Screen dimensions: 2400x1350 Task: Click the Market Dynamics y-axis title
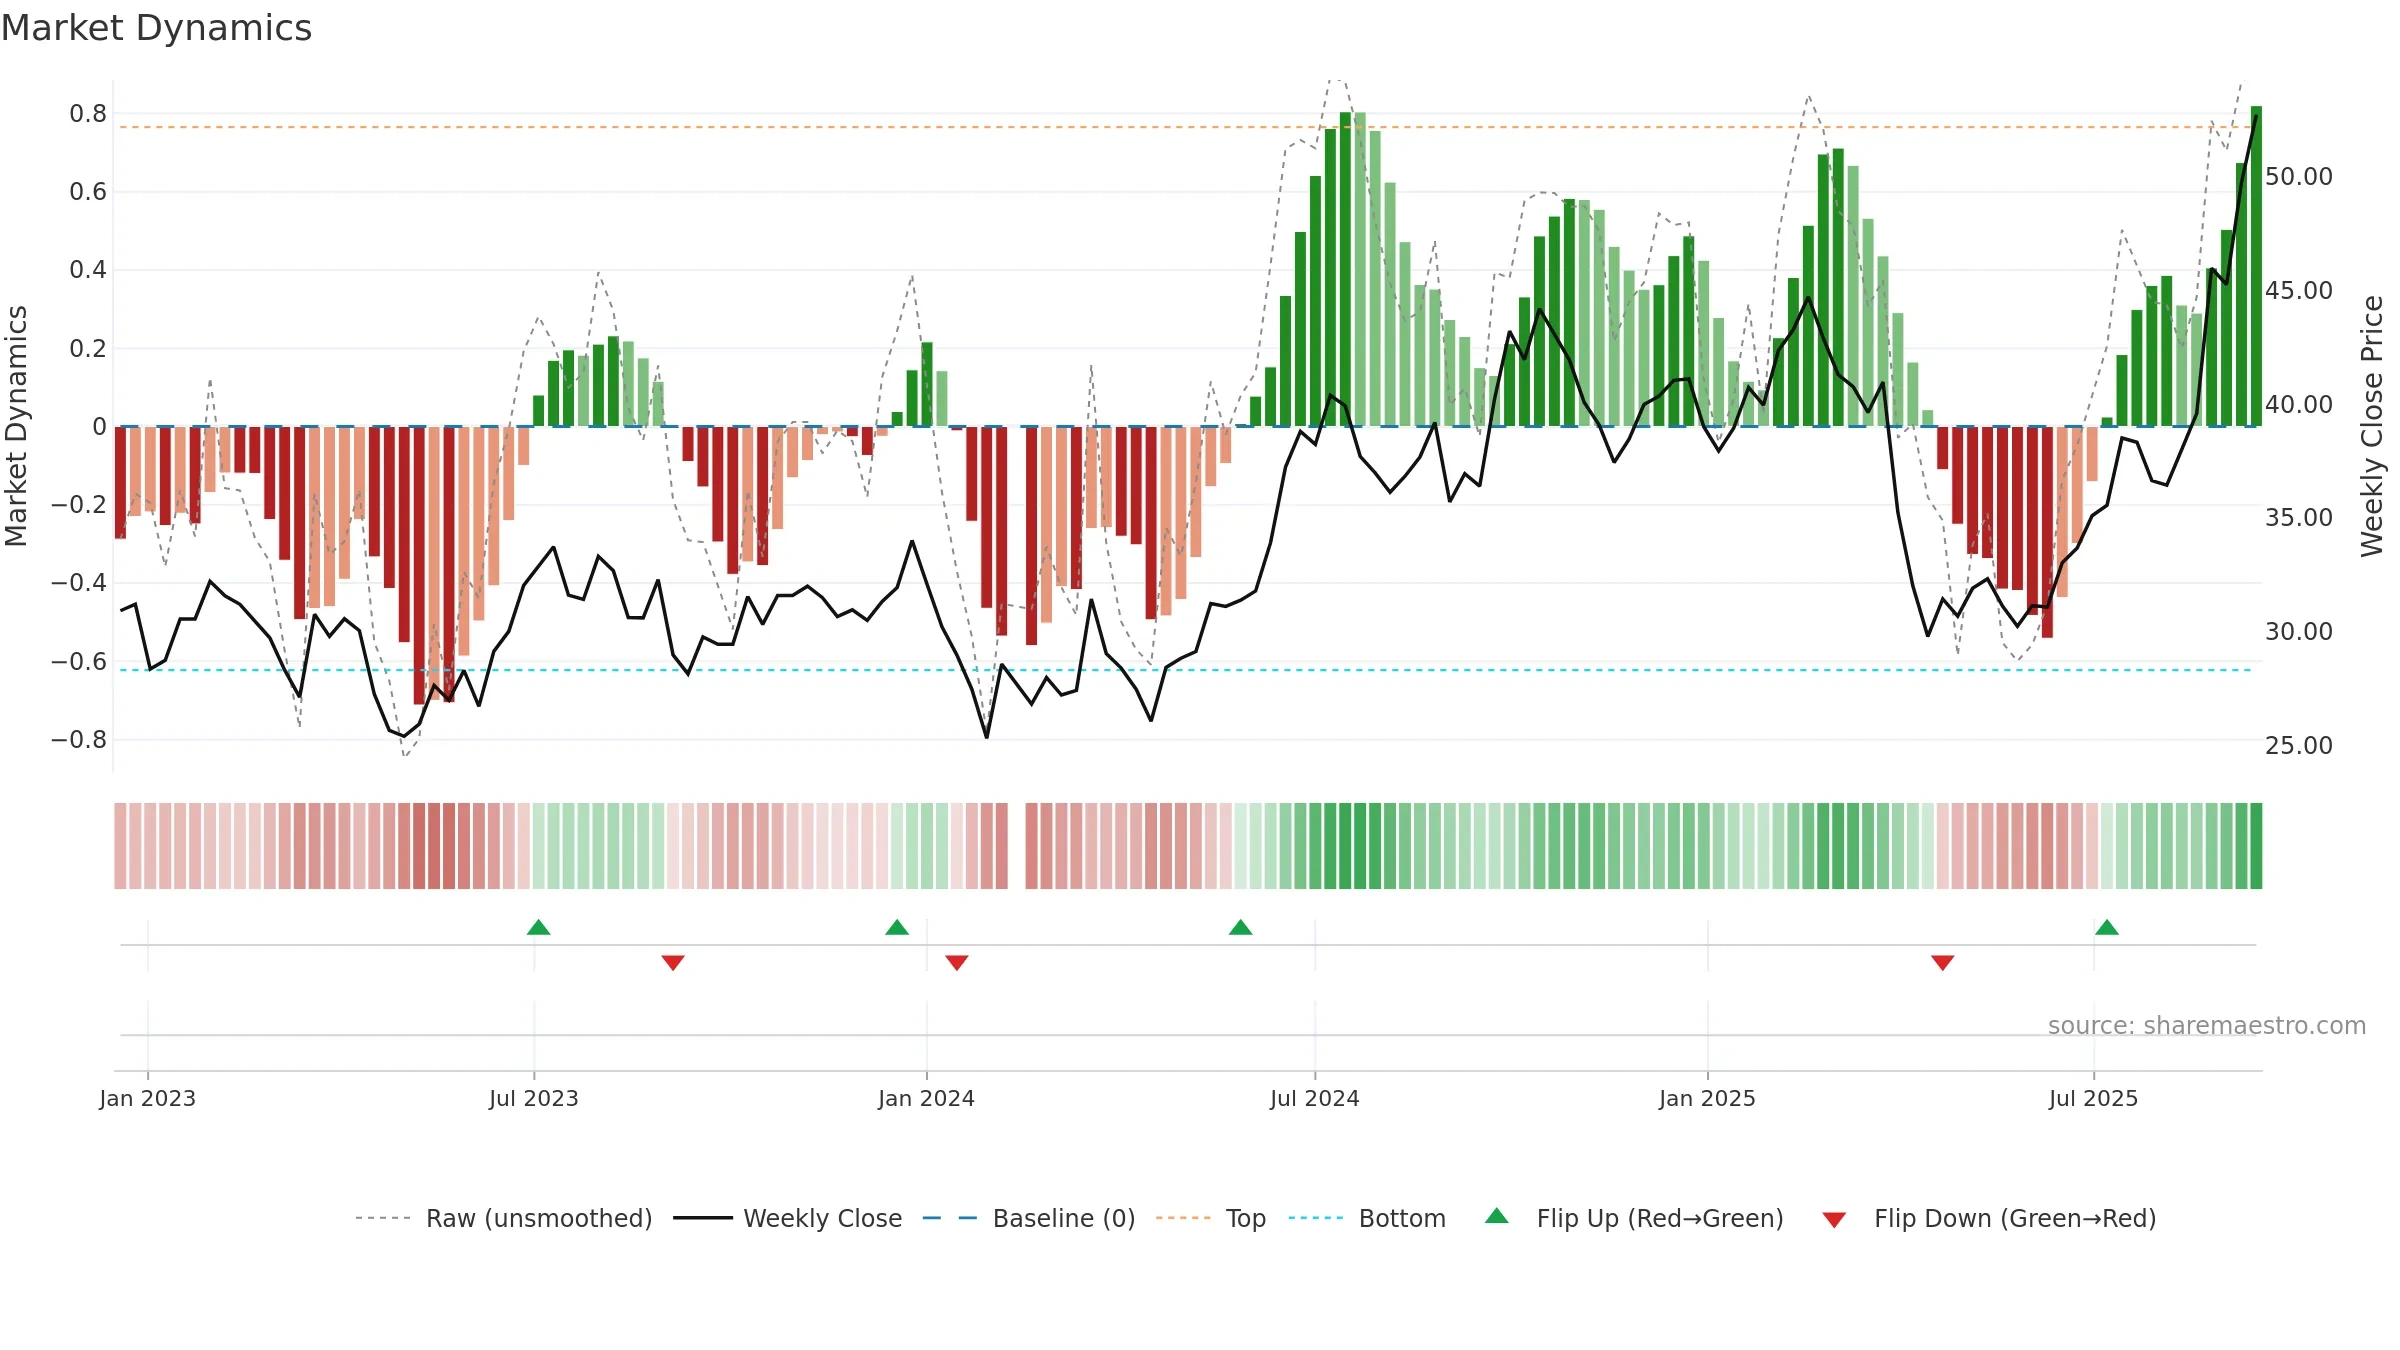tap(16, 426)
